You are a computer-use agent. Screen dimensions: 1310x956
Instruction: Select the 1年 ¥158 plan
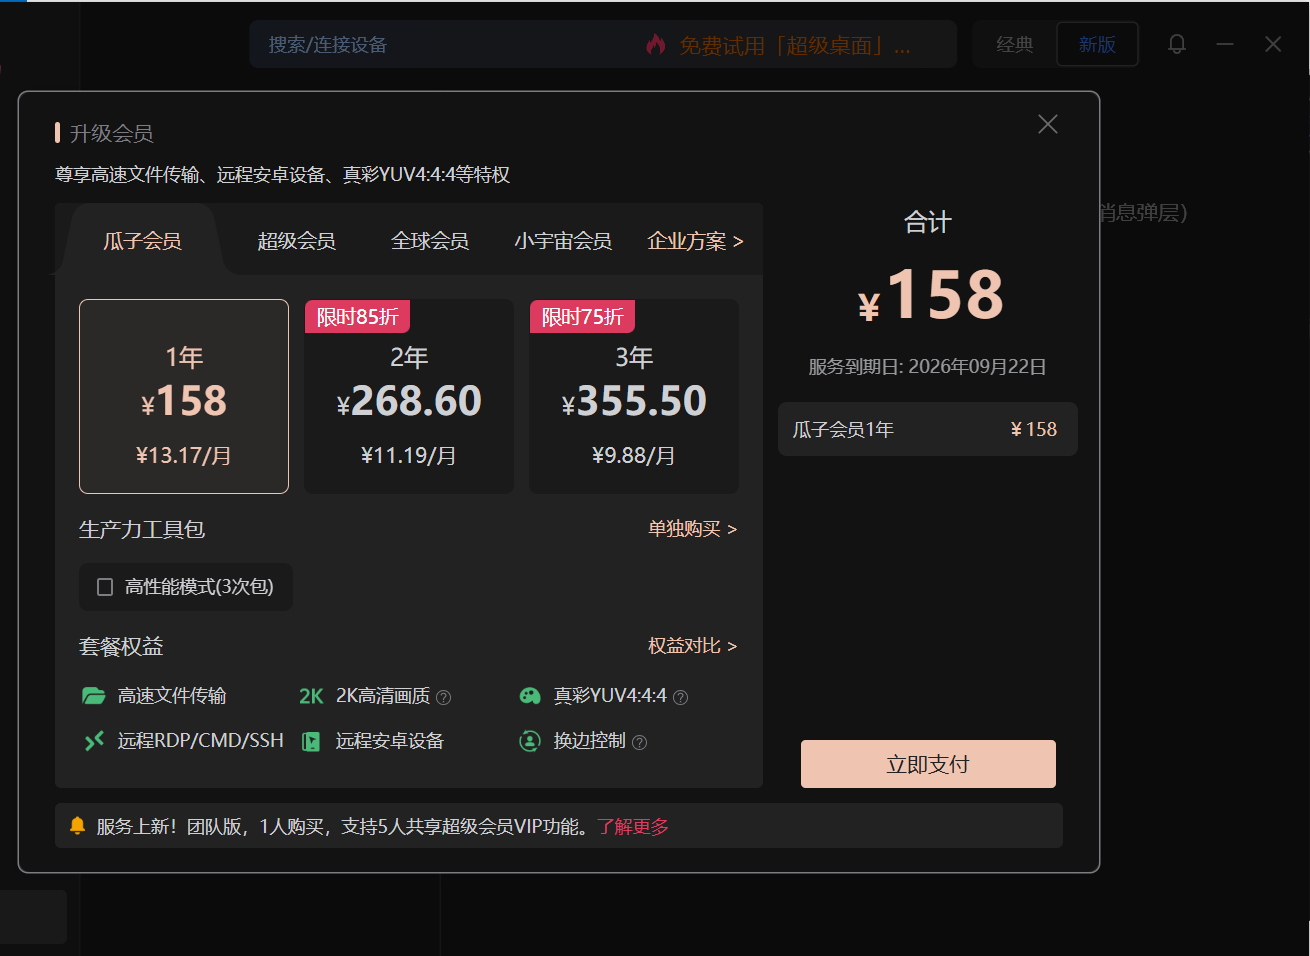(x=184, y=397)
